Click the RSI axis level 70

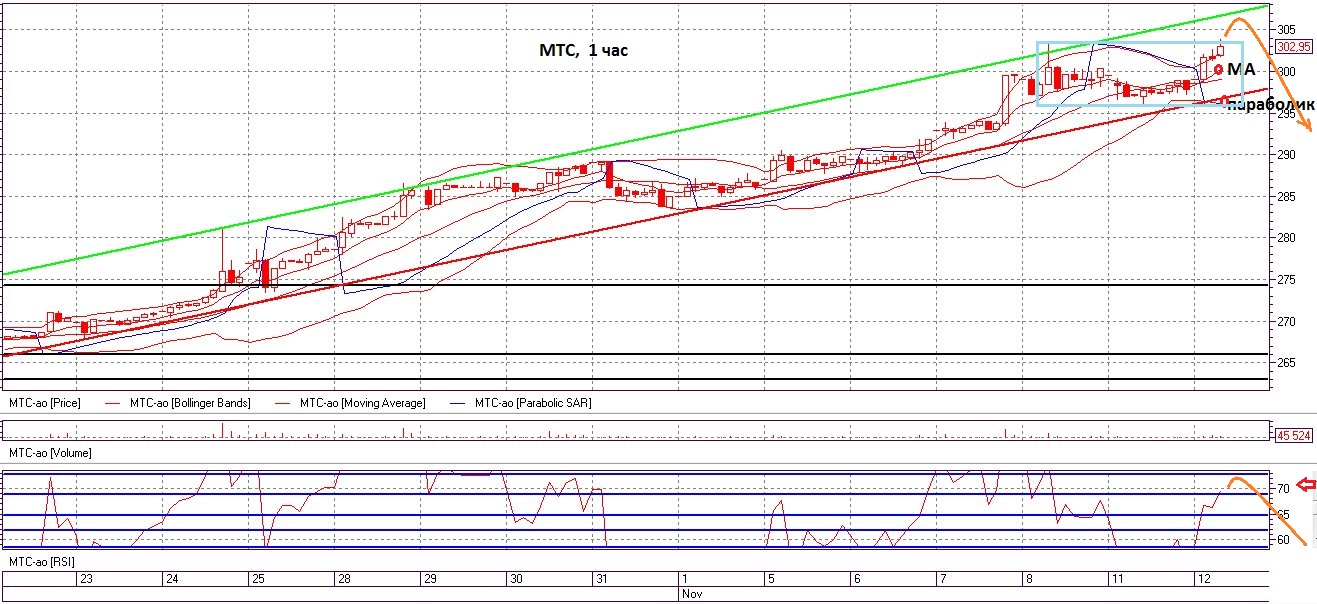point(1282,489)
